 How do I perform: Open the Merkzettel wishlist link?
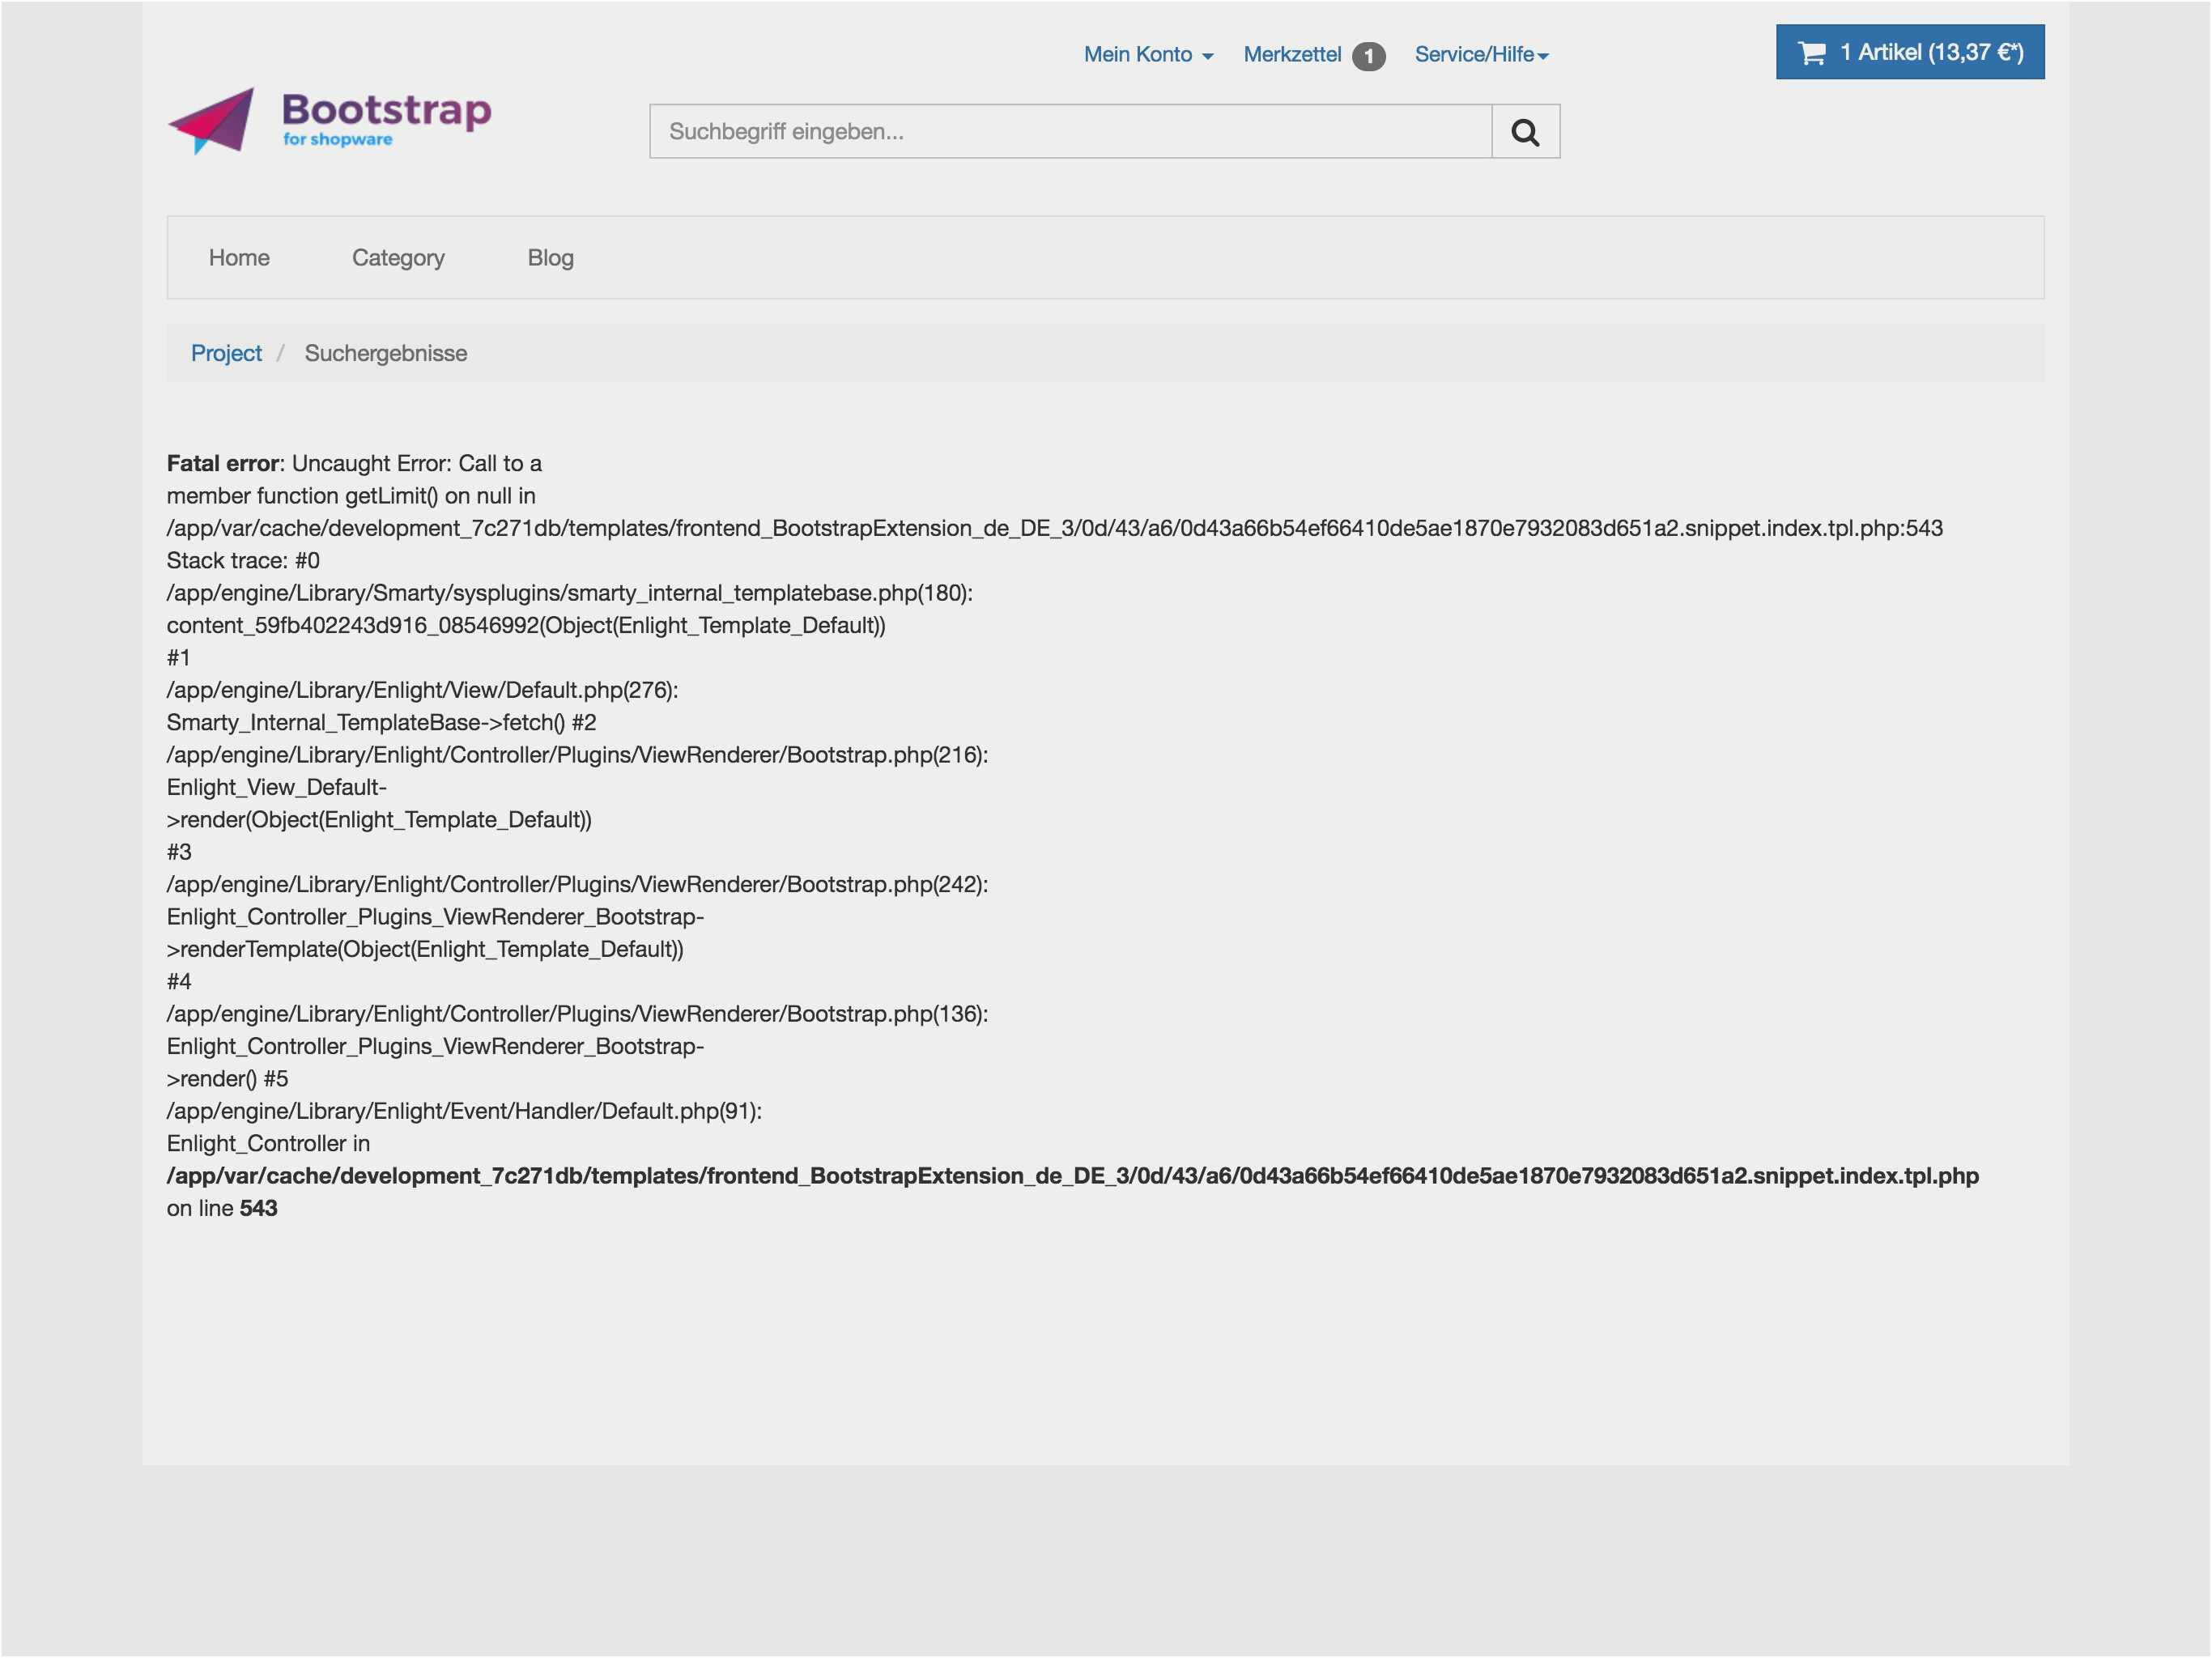click(1291, 54)
